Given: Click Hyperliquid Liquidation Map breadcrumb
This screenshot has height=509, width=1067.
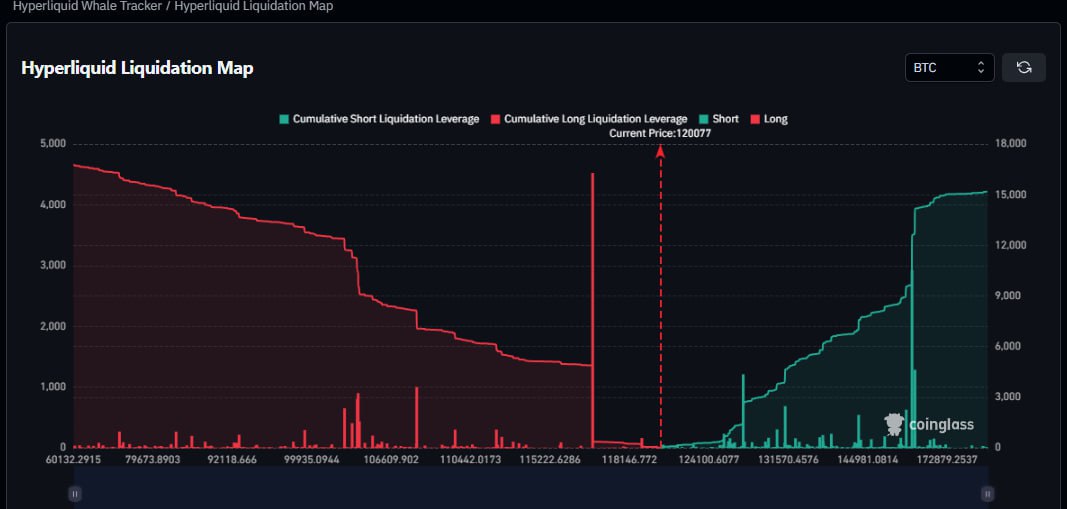Looking at the screenshot, I should click(254, 6).
